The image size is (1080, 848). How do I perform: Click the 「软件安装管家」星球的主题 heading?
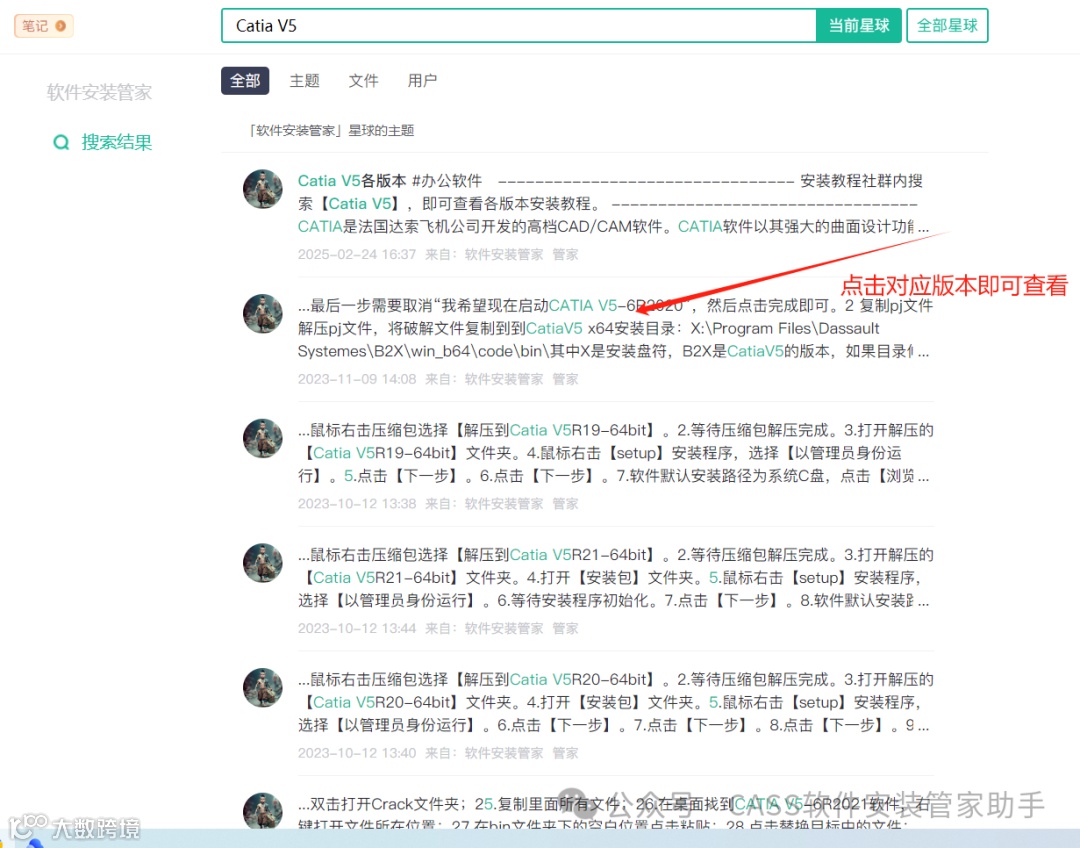pos(331,131)
